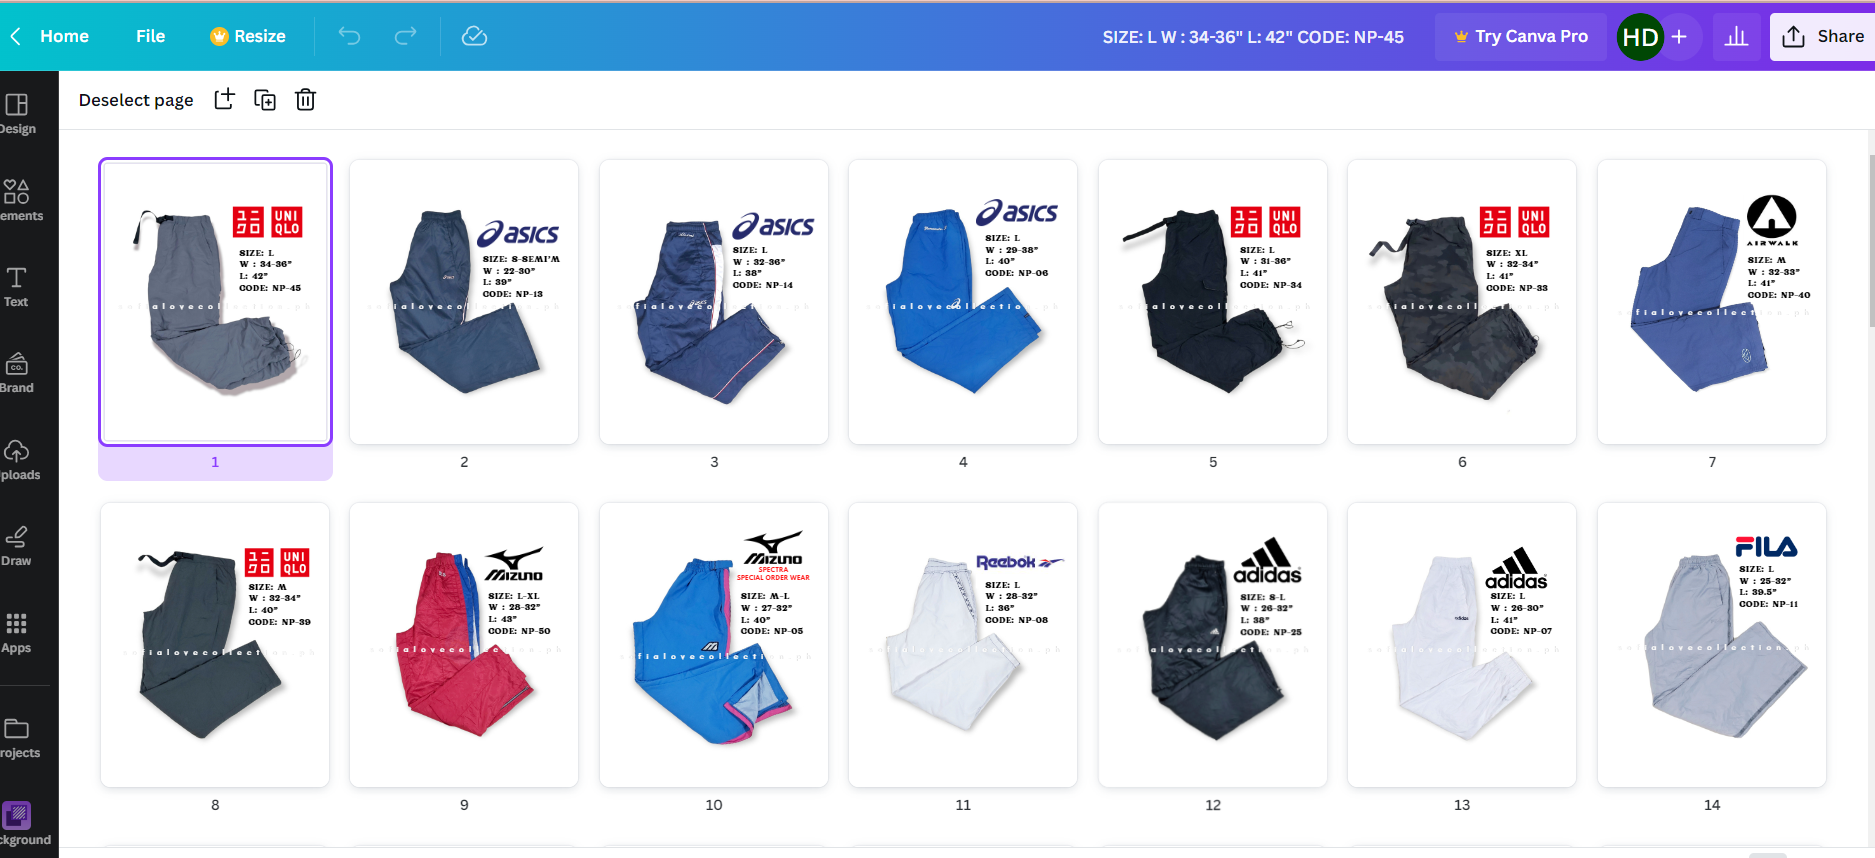Click Deselect page
Image resolution: width=1875 pixels, height=858 pixels.
click(x=136, y=99)
